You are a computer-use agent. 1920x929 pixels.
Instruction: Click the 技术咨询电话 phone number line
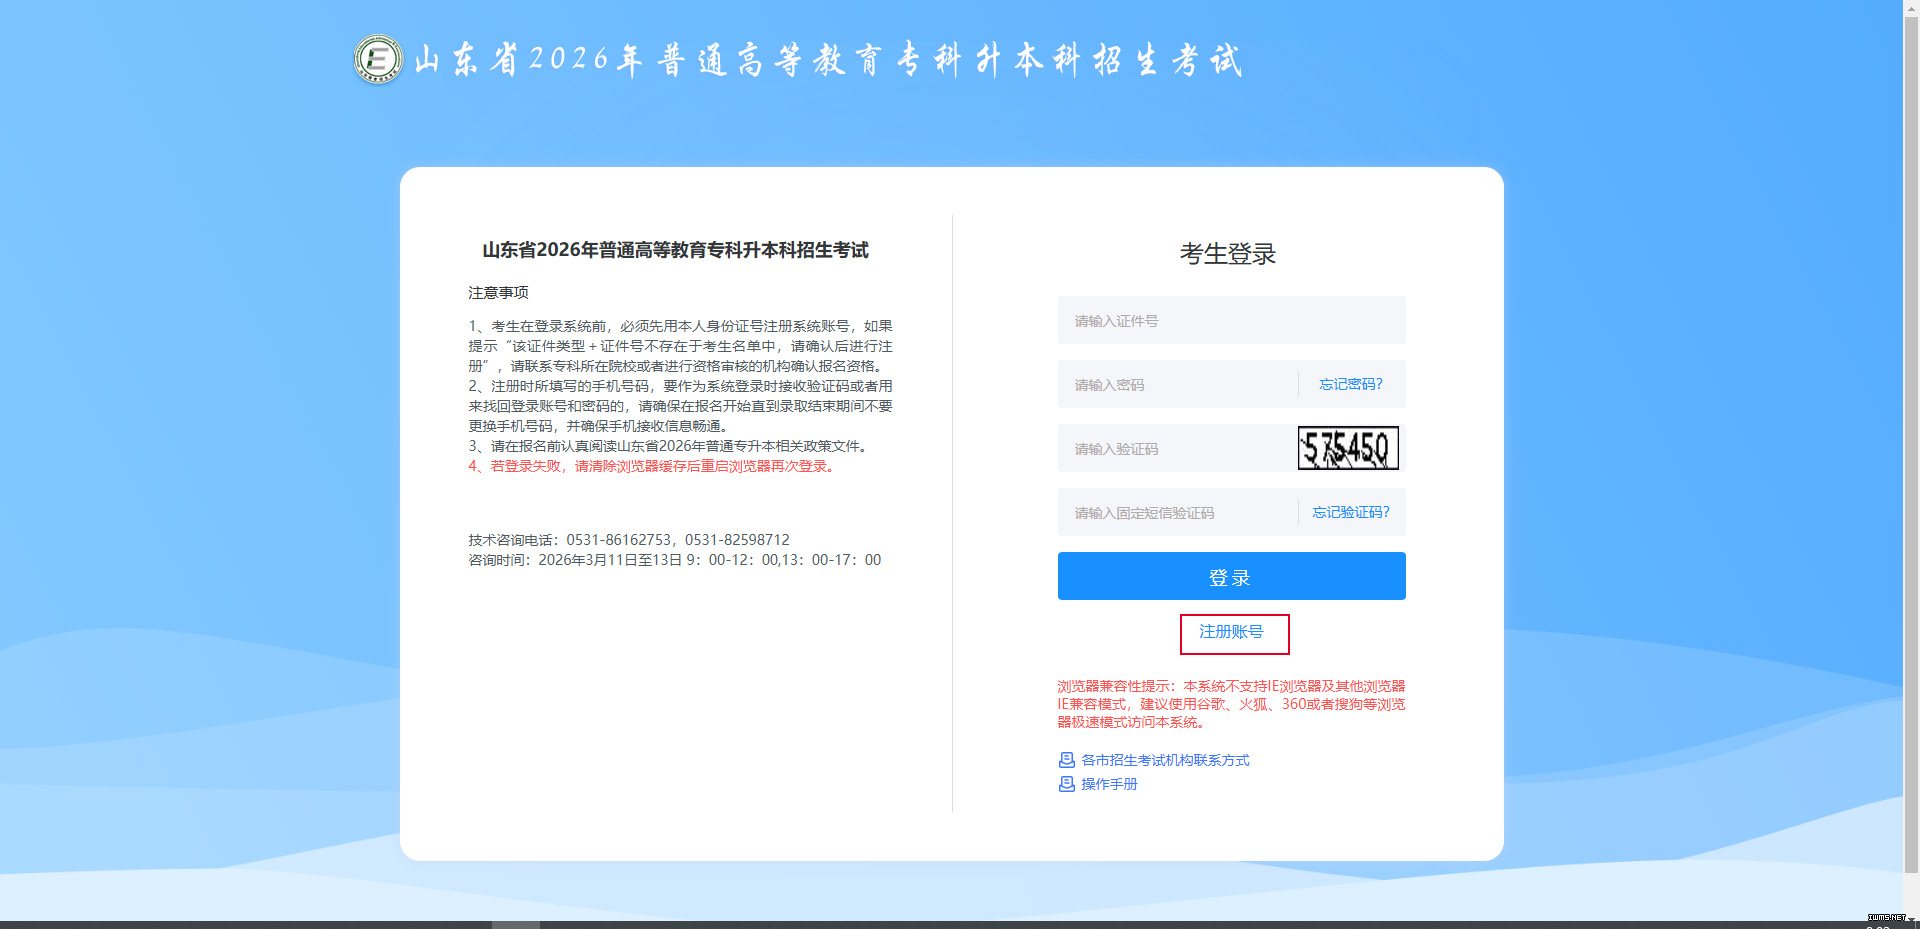629,540
